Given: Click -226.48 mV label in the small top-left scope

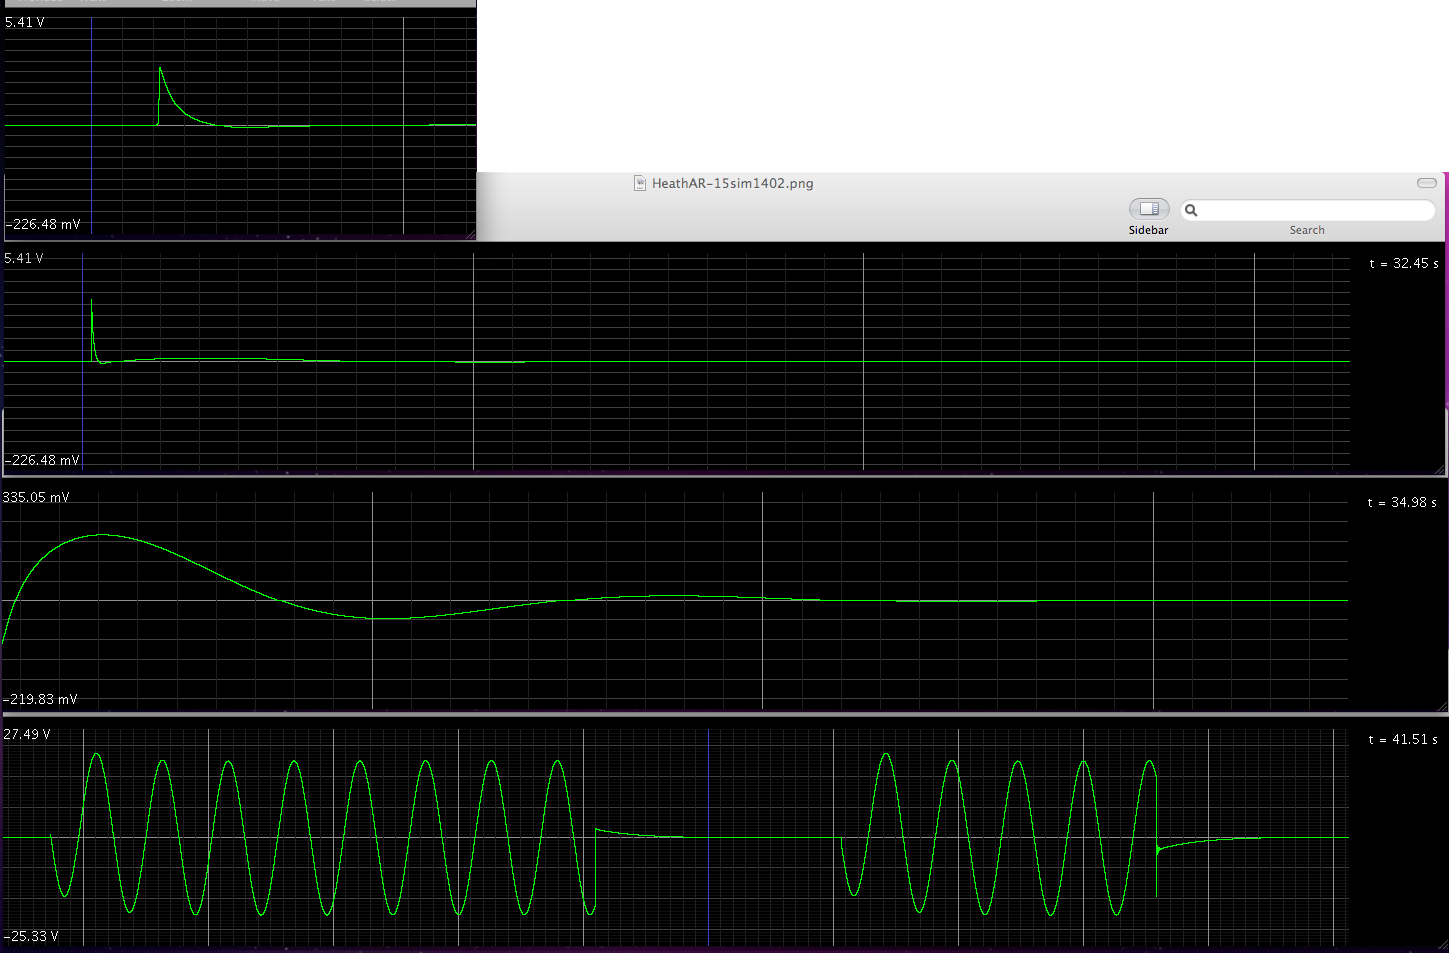Looking at the screenshot, I should (43, 224).
